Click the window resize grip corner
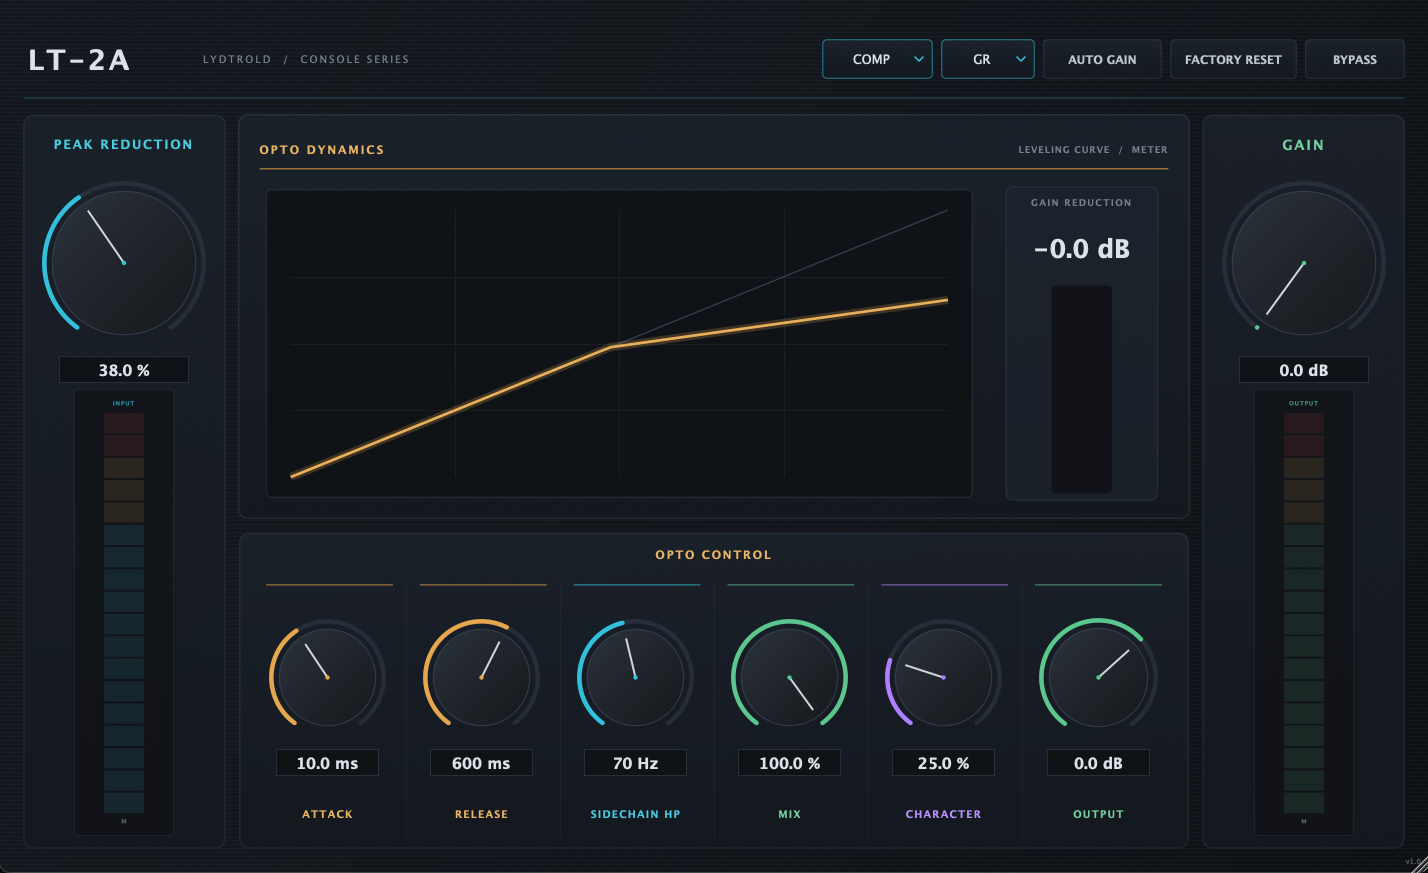 [1419, 864]
